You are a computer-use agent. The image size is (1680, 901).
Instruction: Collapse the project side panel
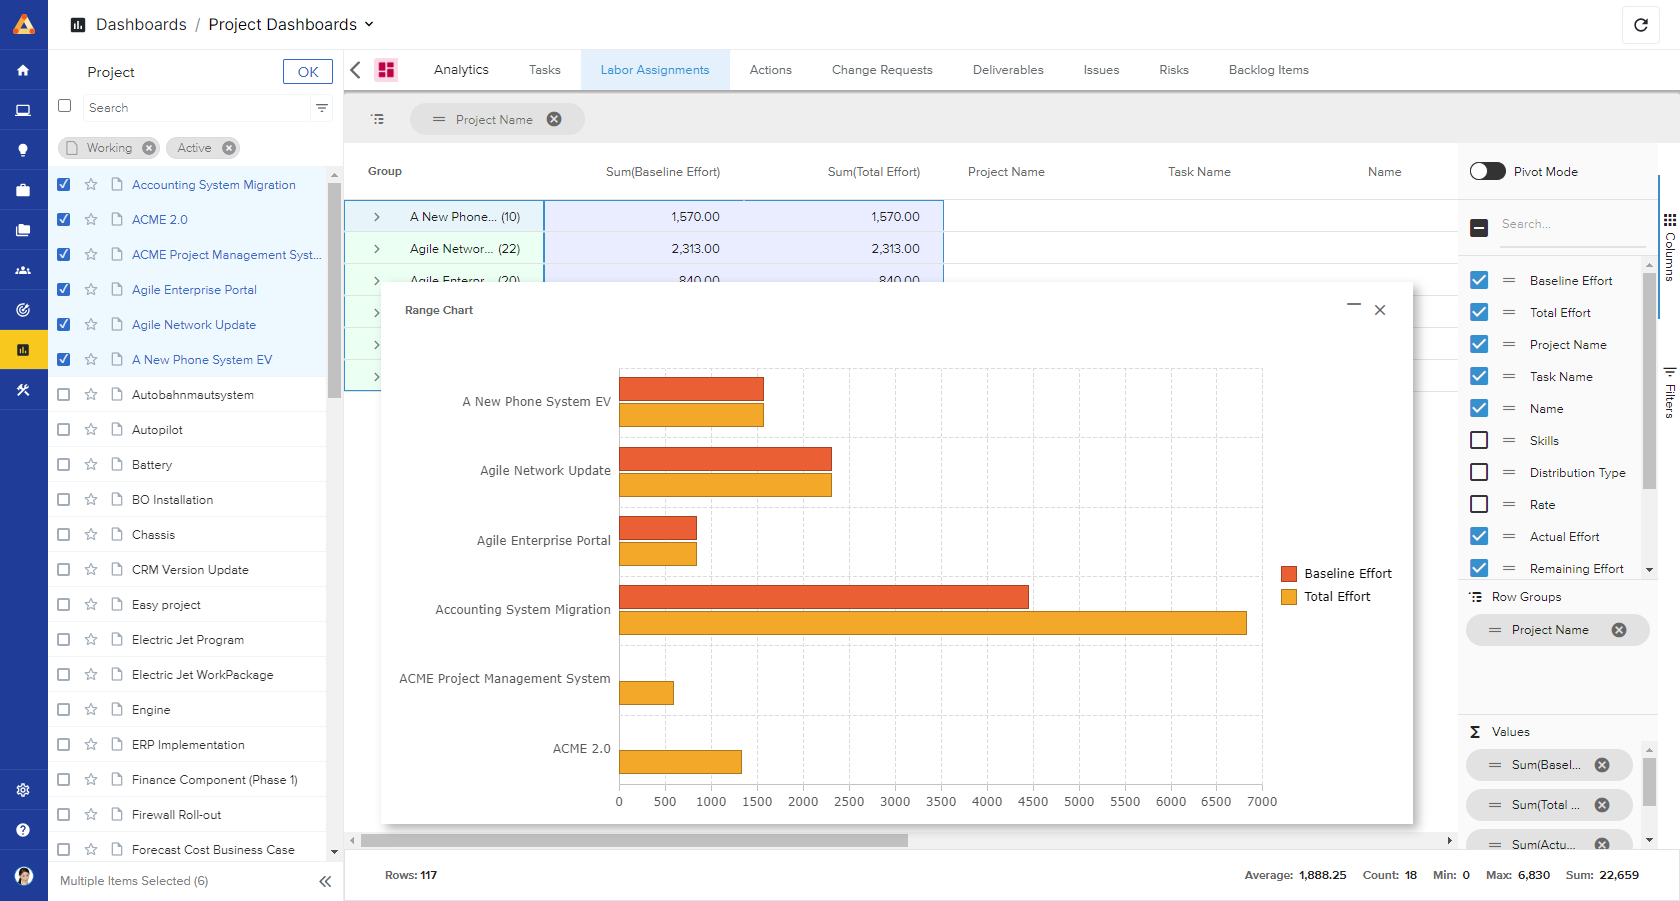click(x=325, y=881)
